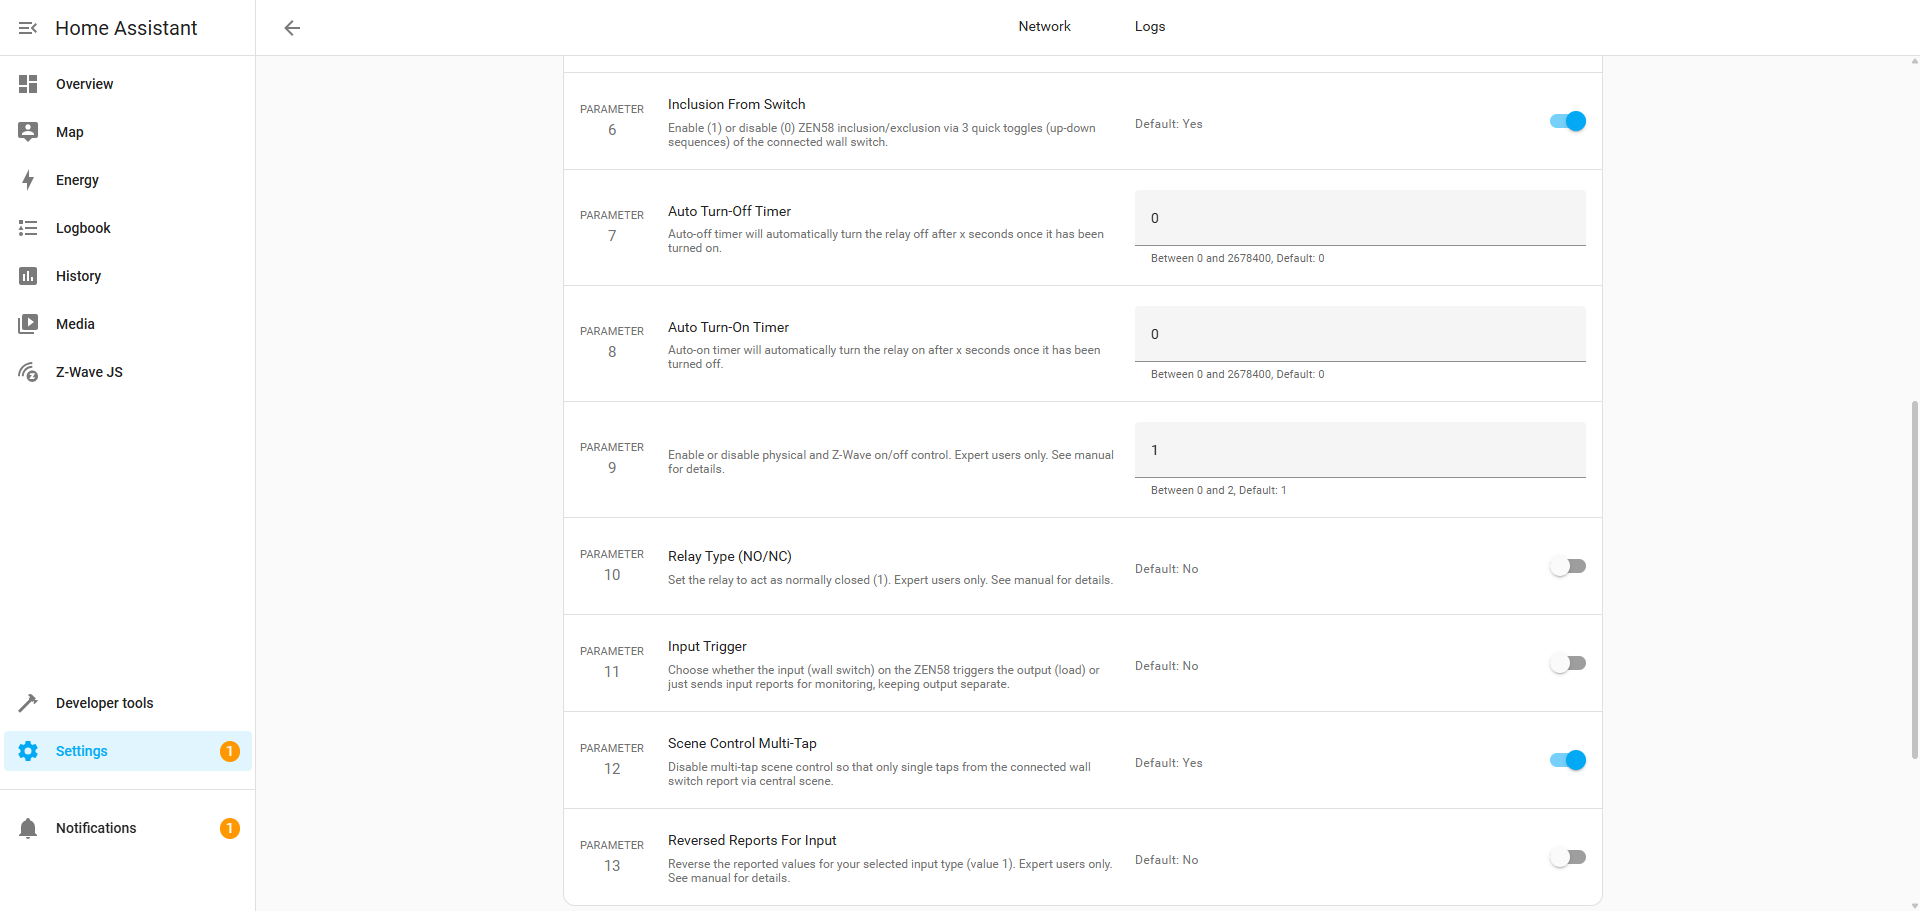Click 'Between 0 and 2, Default: 1' hint
This screenshot has width=1920, height=911.
1218,490
